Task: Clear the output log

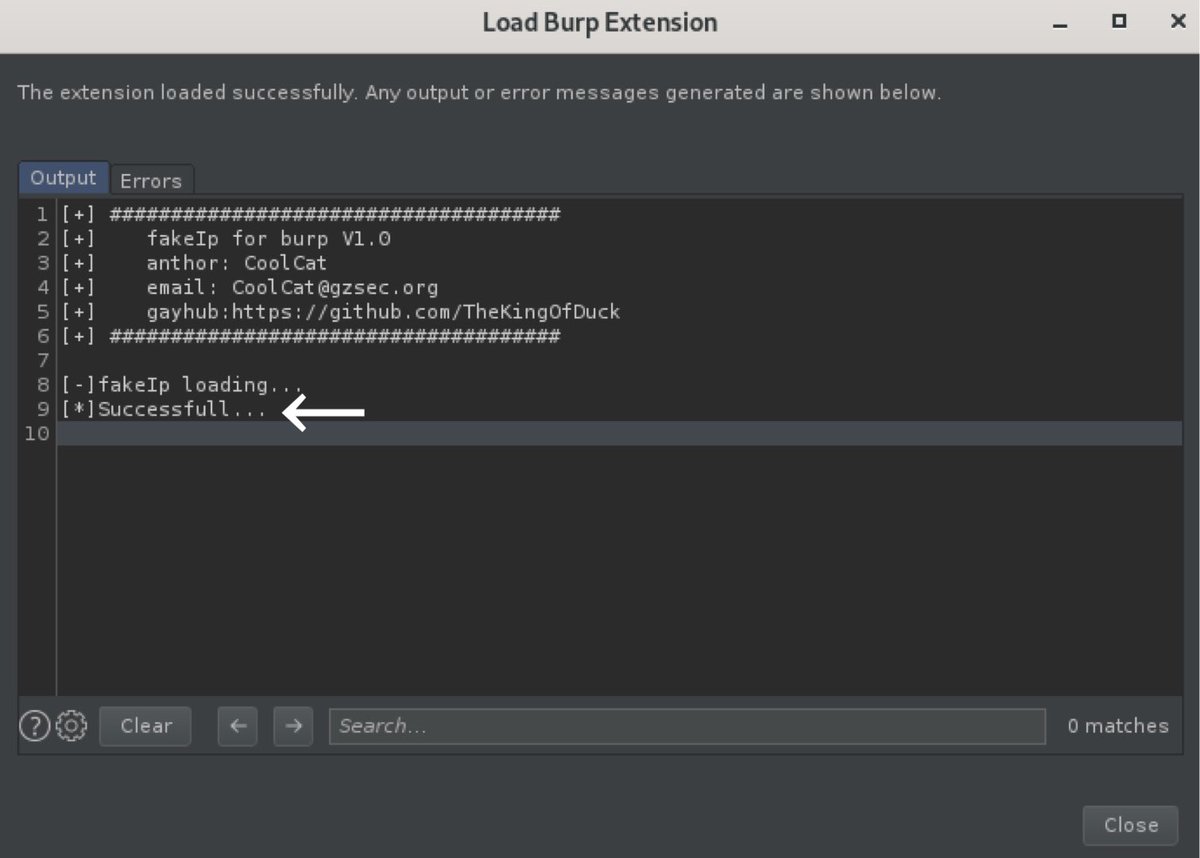Action: pos(146,726)
